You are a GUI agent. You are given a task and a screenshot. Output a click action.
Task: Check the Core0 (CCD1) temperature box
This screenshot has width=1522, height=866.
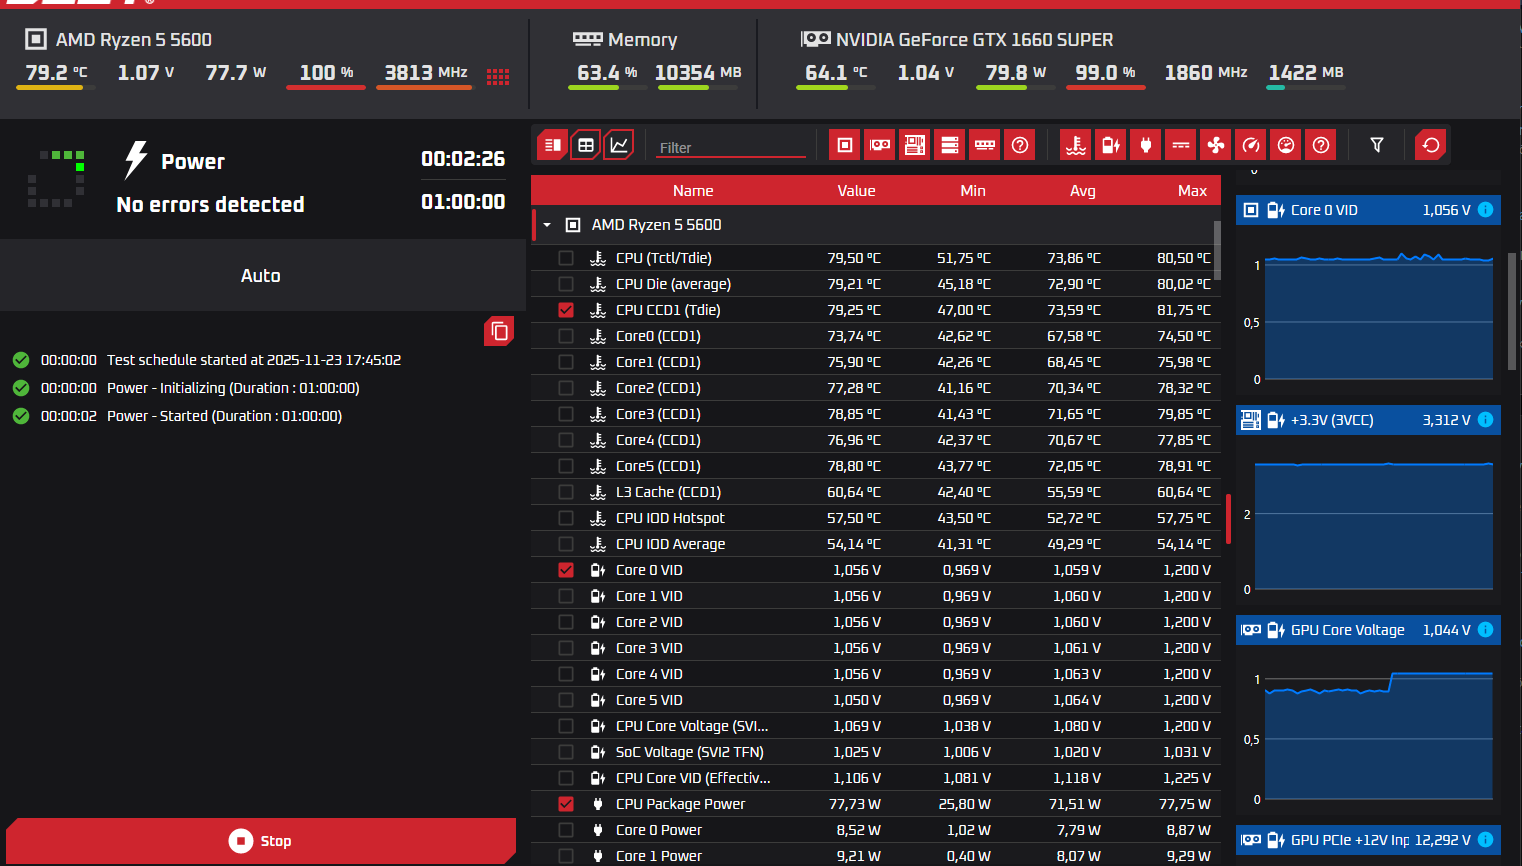pos(566,336)
